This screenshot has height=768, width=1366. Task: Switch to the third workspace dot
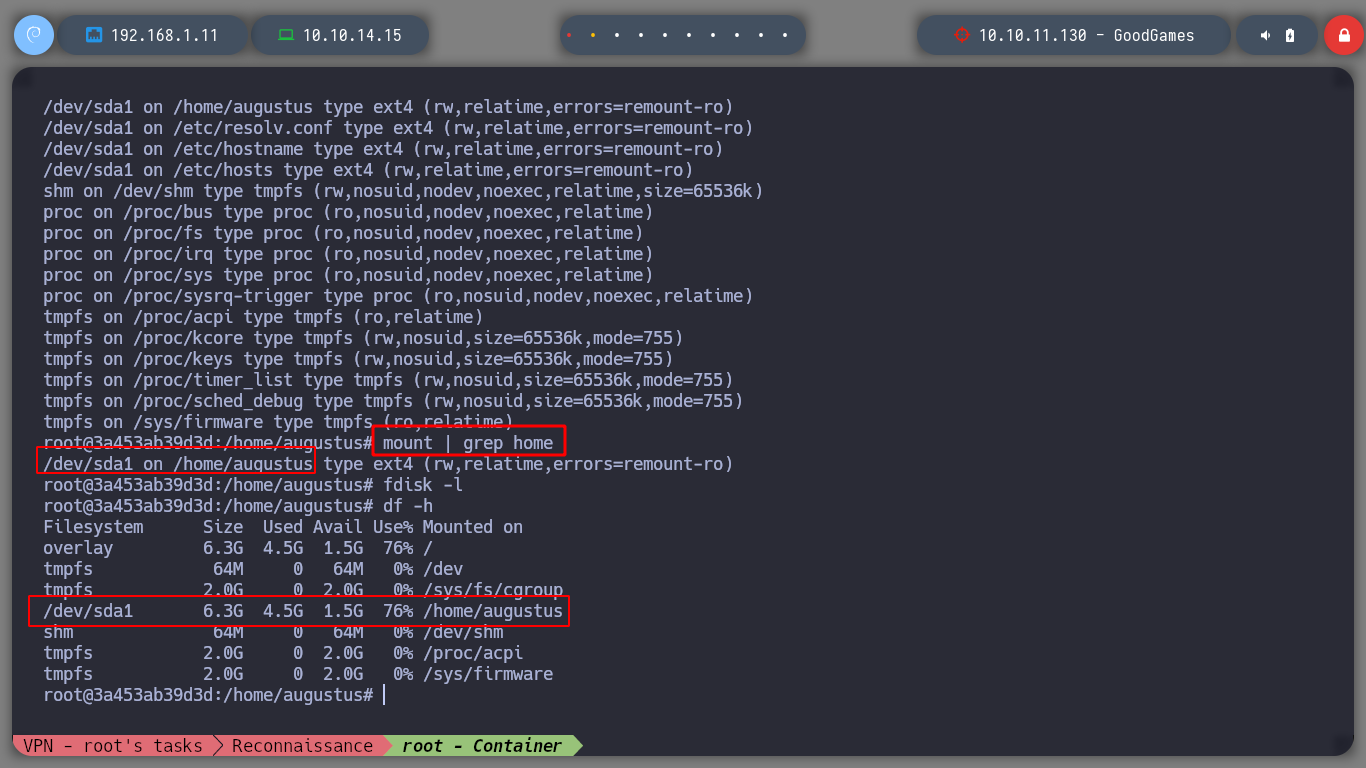point(617,35)
